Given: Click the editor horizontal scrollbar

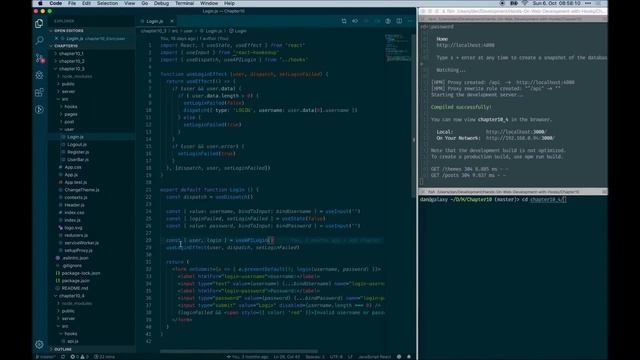Looking at the screenshot, I should (239, 351).
